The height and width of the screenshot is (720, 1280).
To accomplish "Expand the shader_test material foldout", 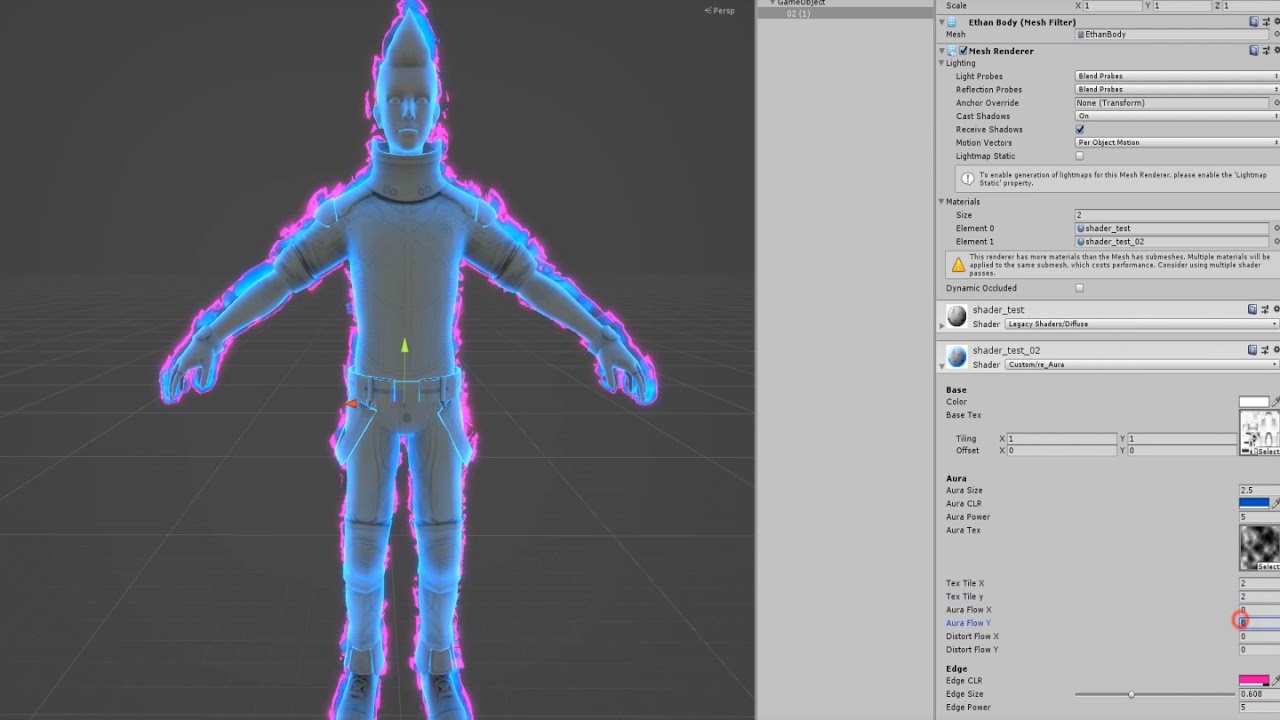I will [x=941, y=324].
